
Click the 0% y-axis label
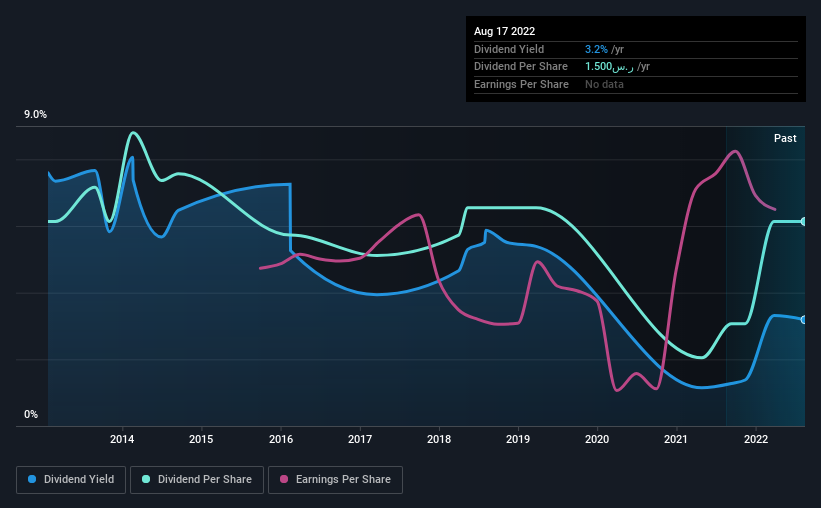pos(31,414)
